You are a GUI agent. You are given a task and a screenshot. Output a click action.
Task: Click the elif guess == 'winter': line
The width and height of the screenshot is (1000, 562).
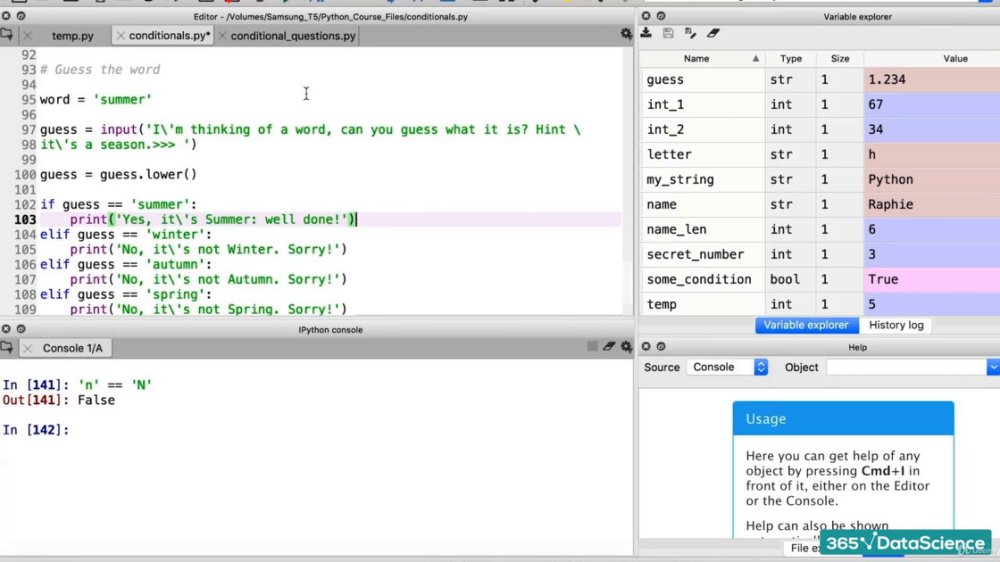[126, 235]
